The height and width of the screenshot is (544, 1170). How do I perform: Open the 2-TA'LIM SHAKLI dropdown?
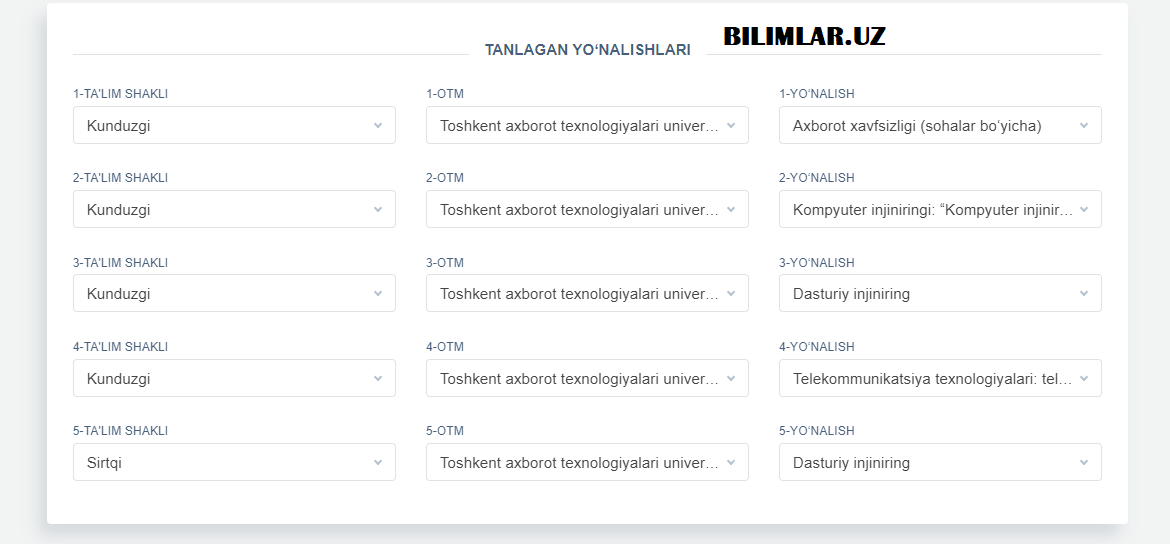[234, 210]
